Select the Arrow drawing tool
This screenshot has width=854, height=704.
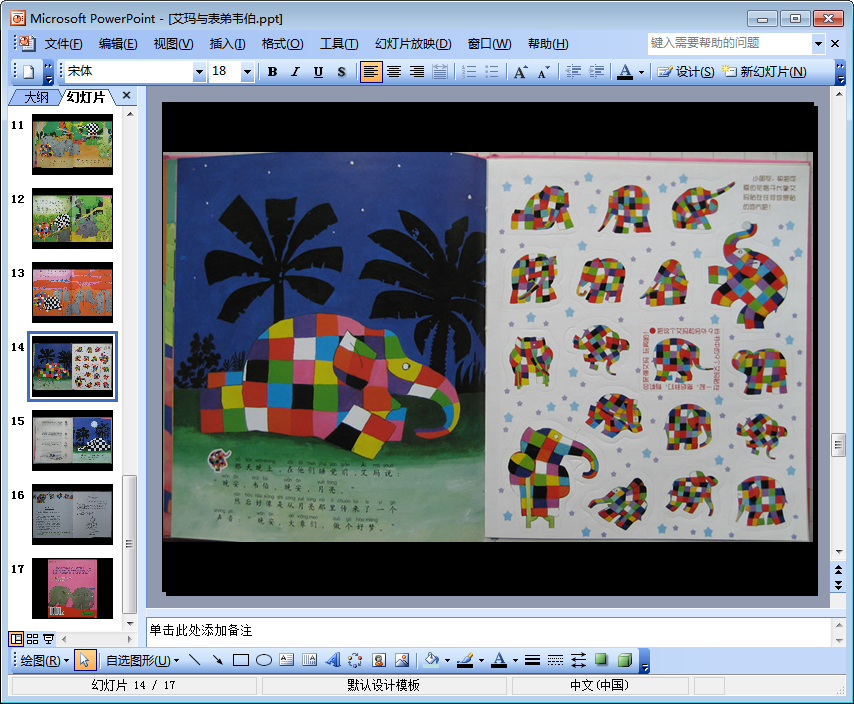(217, 660)
